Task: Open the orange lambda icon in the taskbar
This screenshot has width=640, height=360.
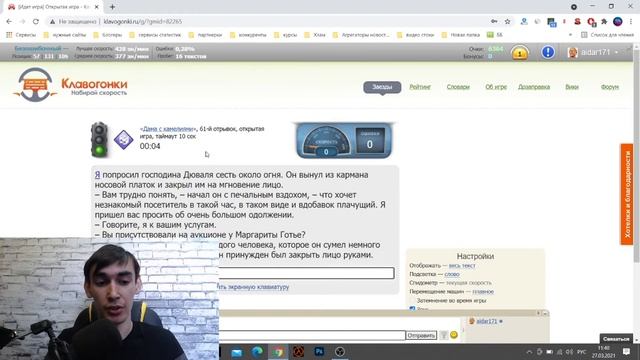Action: (x=298, y=352)
